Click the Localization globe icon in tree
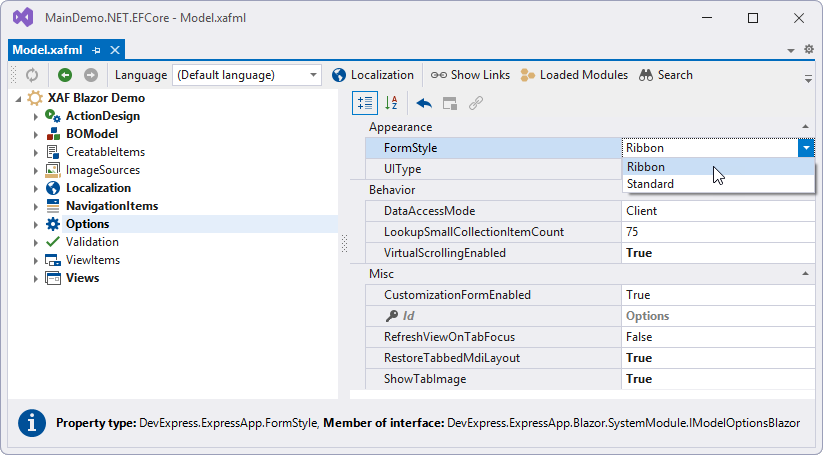 [x=53, y=188]
